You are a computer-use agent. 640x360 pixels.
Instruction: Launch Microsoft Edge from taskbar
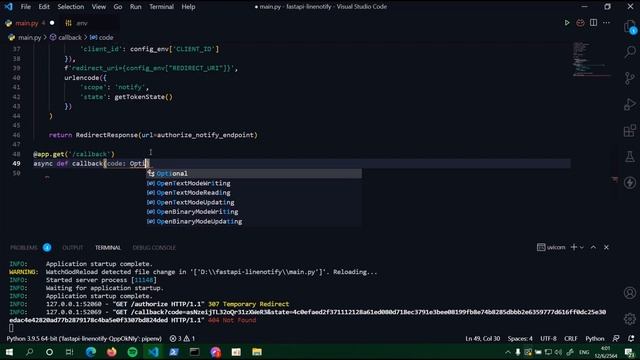click(91, 352)
